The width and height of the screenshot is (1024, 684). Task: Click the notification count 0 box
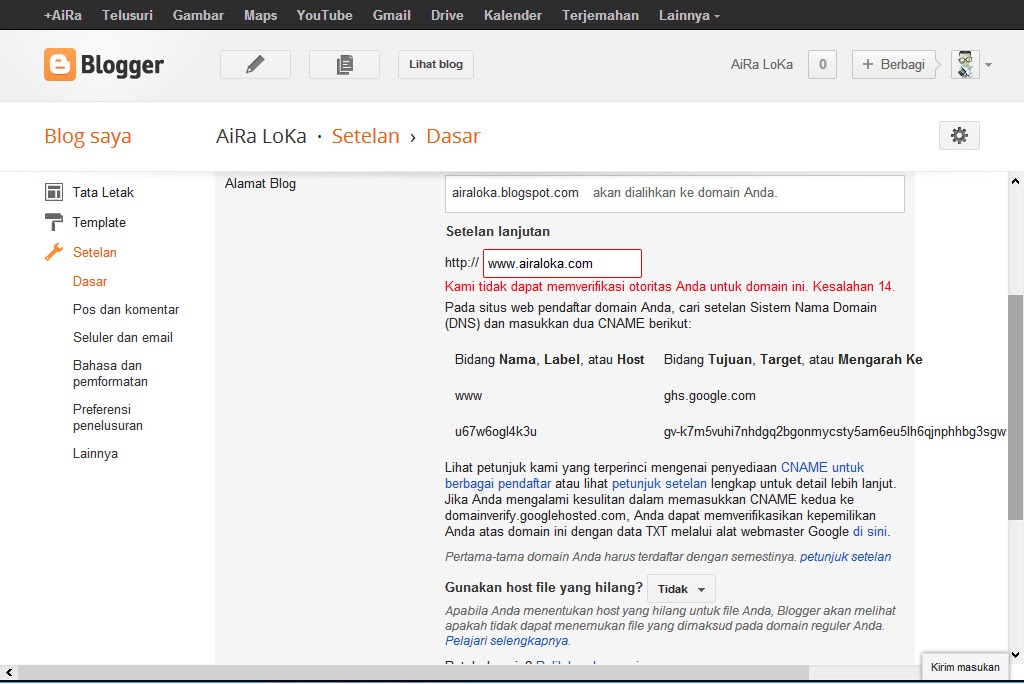[x=822, y=65]
